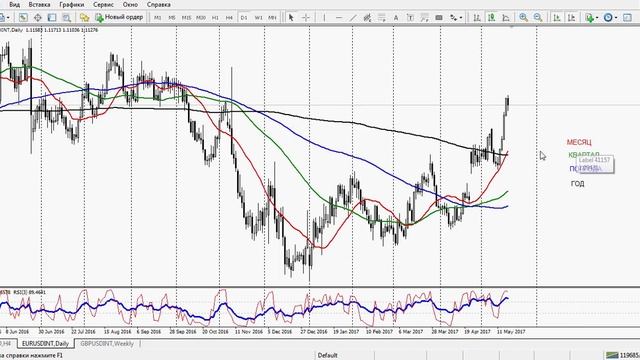Image resolution: width=640 pixels, height=360 pixels.
Task: Open the Окно menu
Action: coord(130,4)
